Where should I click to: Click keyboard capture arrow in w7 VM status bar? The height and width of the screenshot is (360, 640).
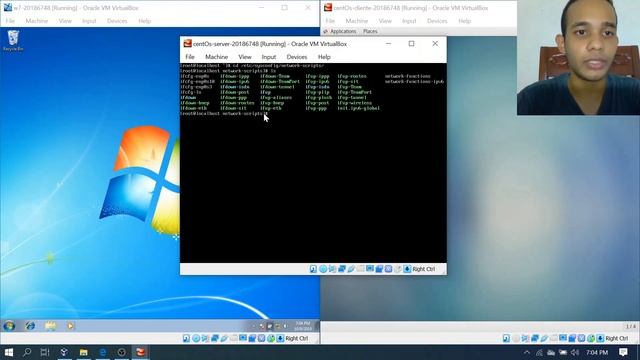click(280, 338)
